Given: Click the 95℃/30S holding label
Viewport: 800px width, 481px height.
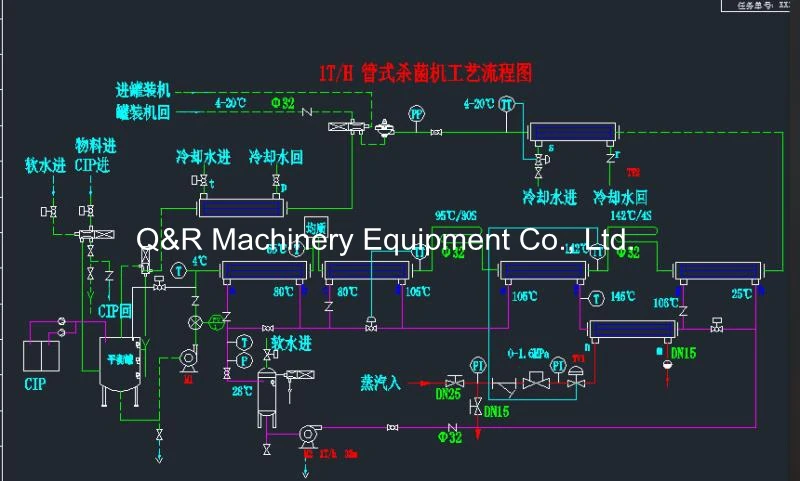Looking at the screenshot, I should (x=456, y=215).
